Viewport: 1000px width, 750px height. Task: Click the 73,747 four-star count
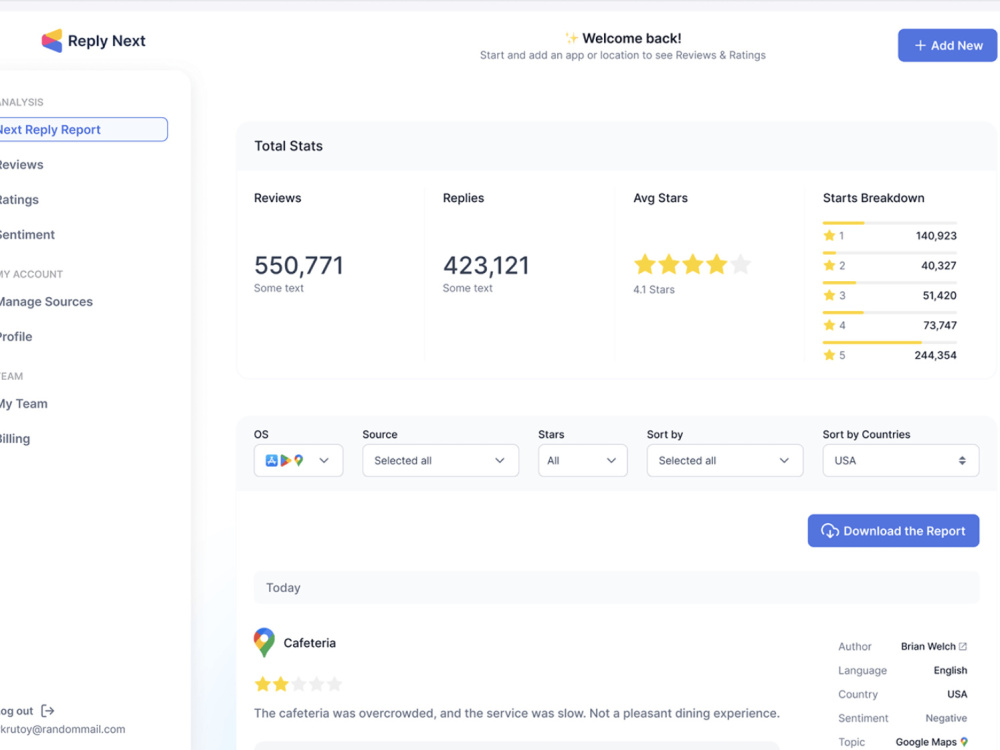940,325
